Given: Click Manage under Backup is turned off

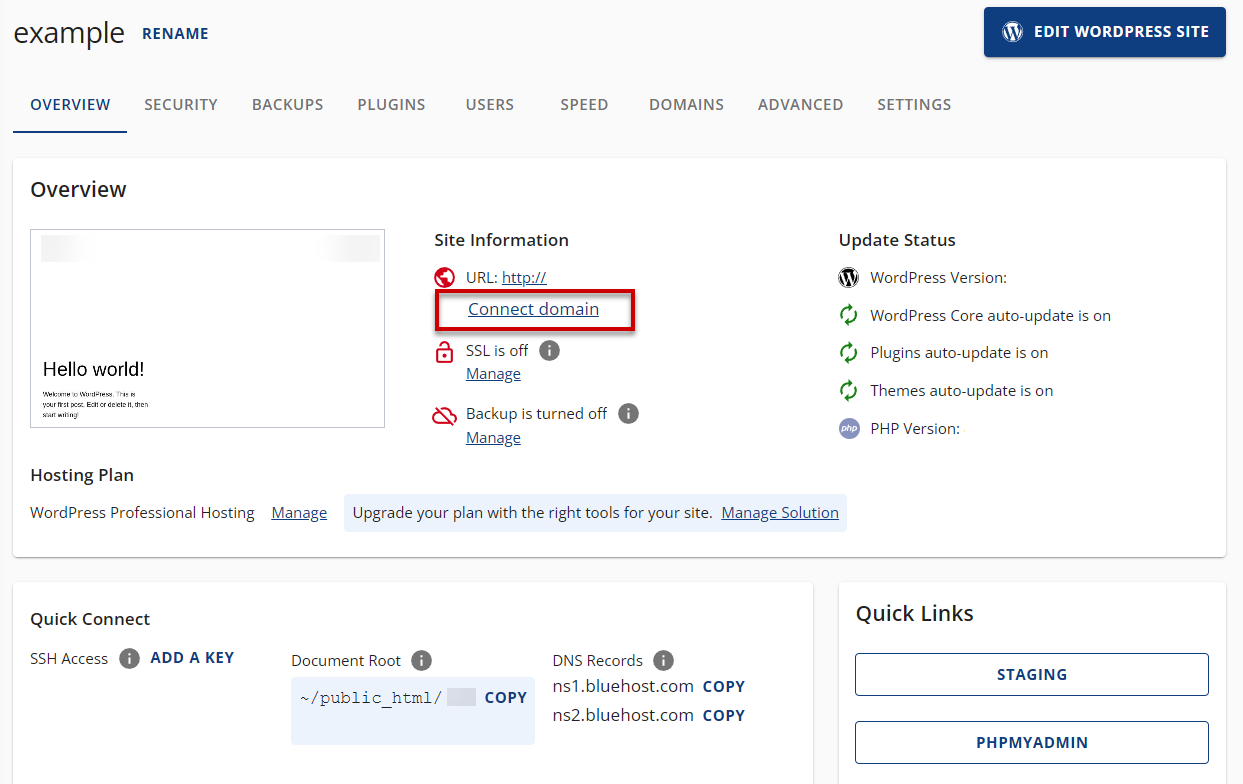Looking at the screenshot, I should tap(493, 438).
